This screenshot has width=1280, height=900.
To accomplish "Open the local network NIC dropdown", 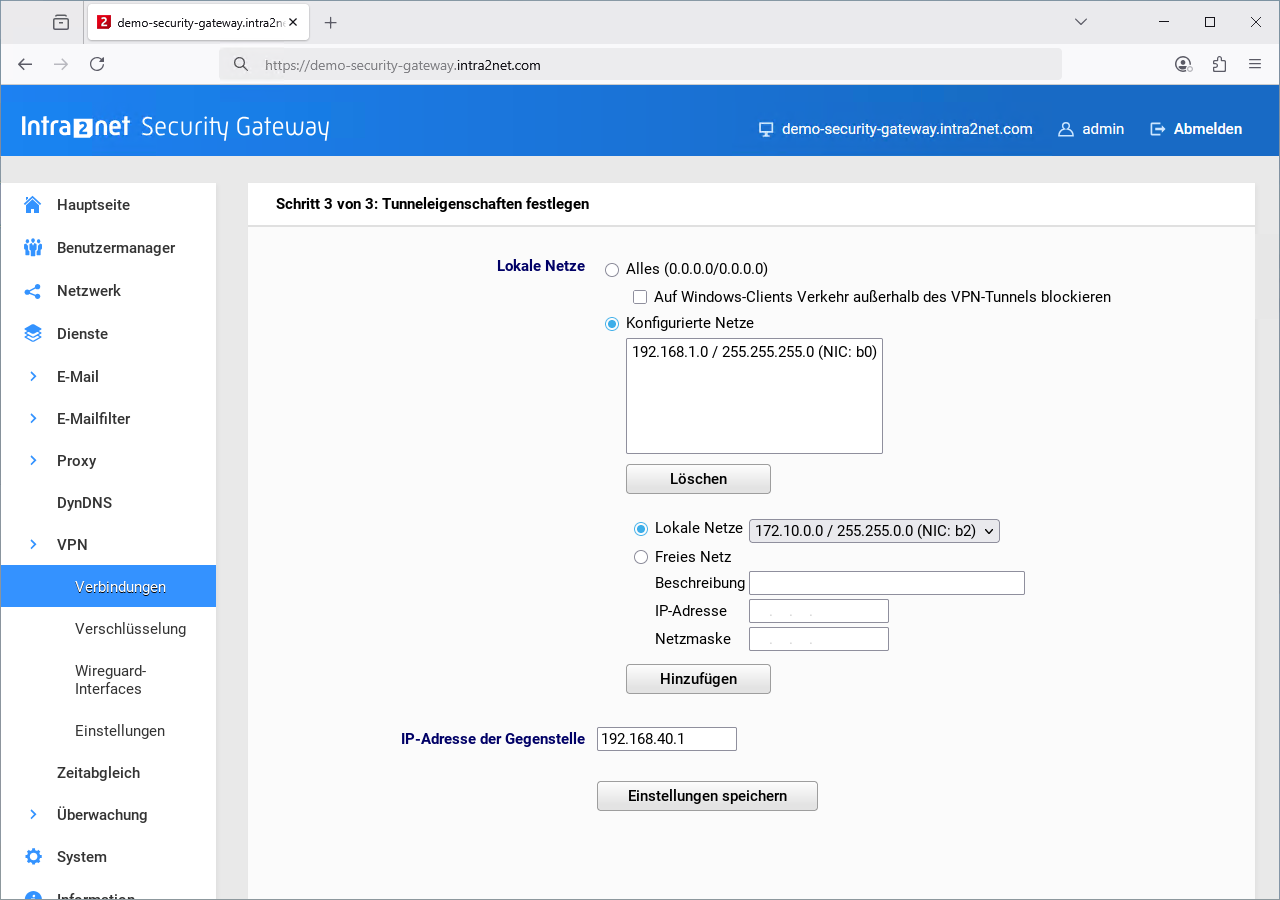I will click(873, 530).
